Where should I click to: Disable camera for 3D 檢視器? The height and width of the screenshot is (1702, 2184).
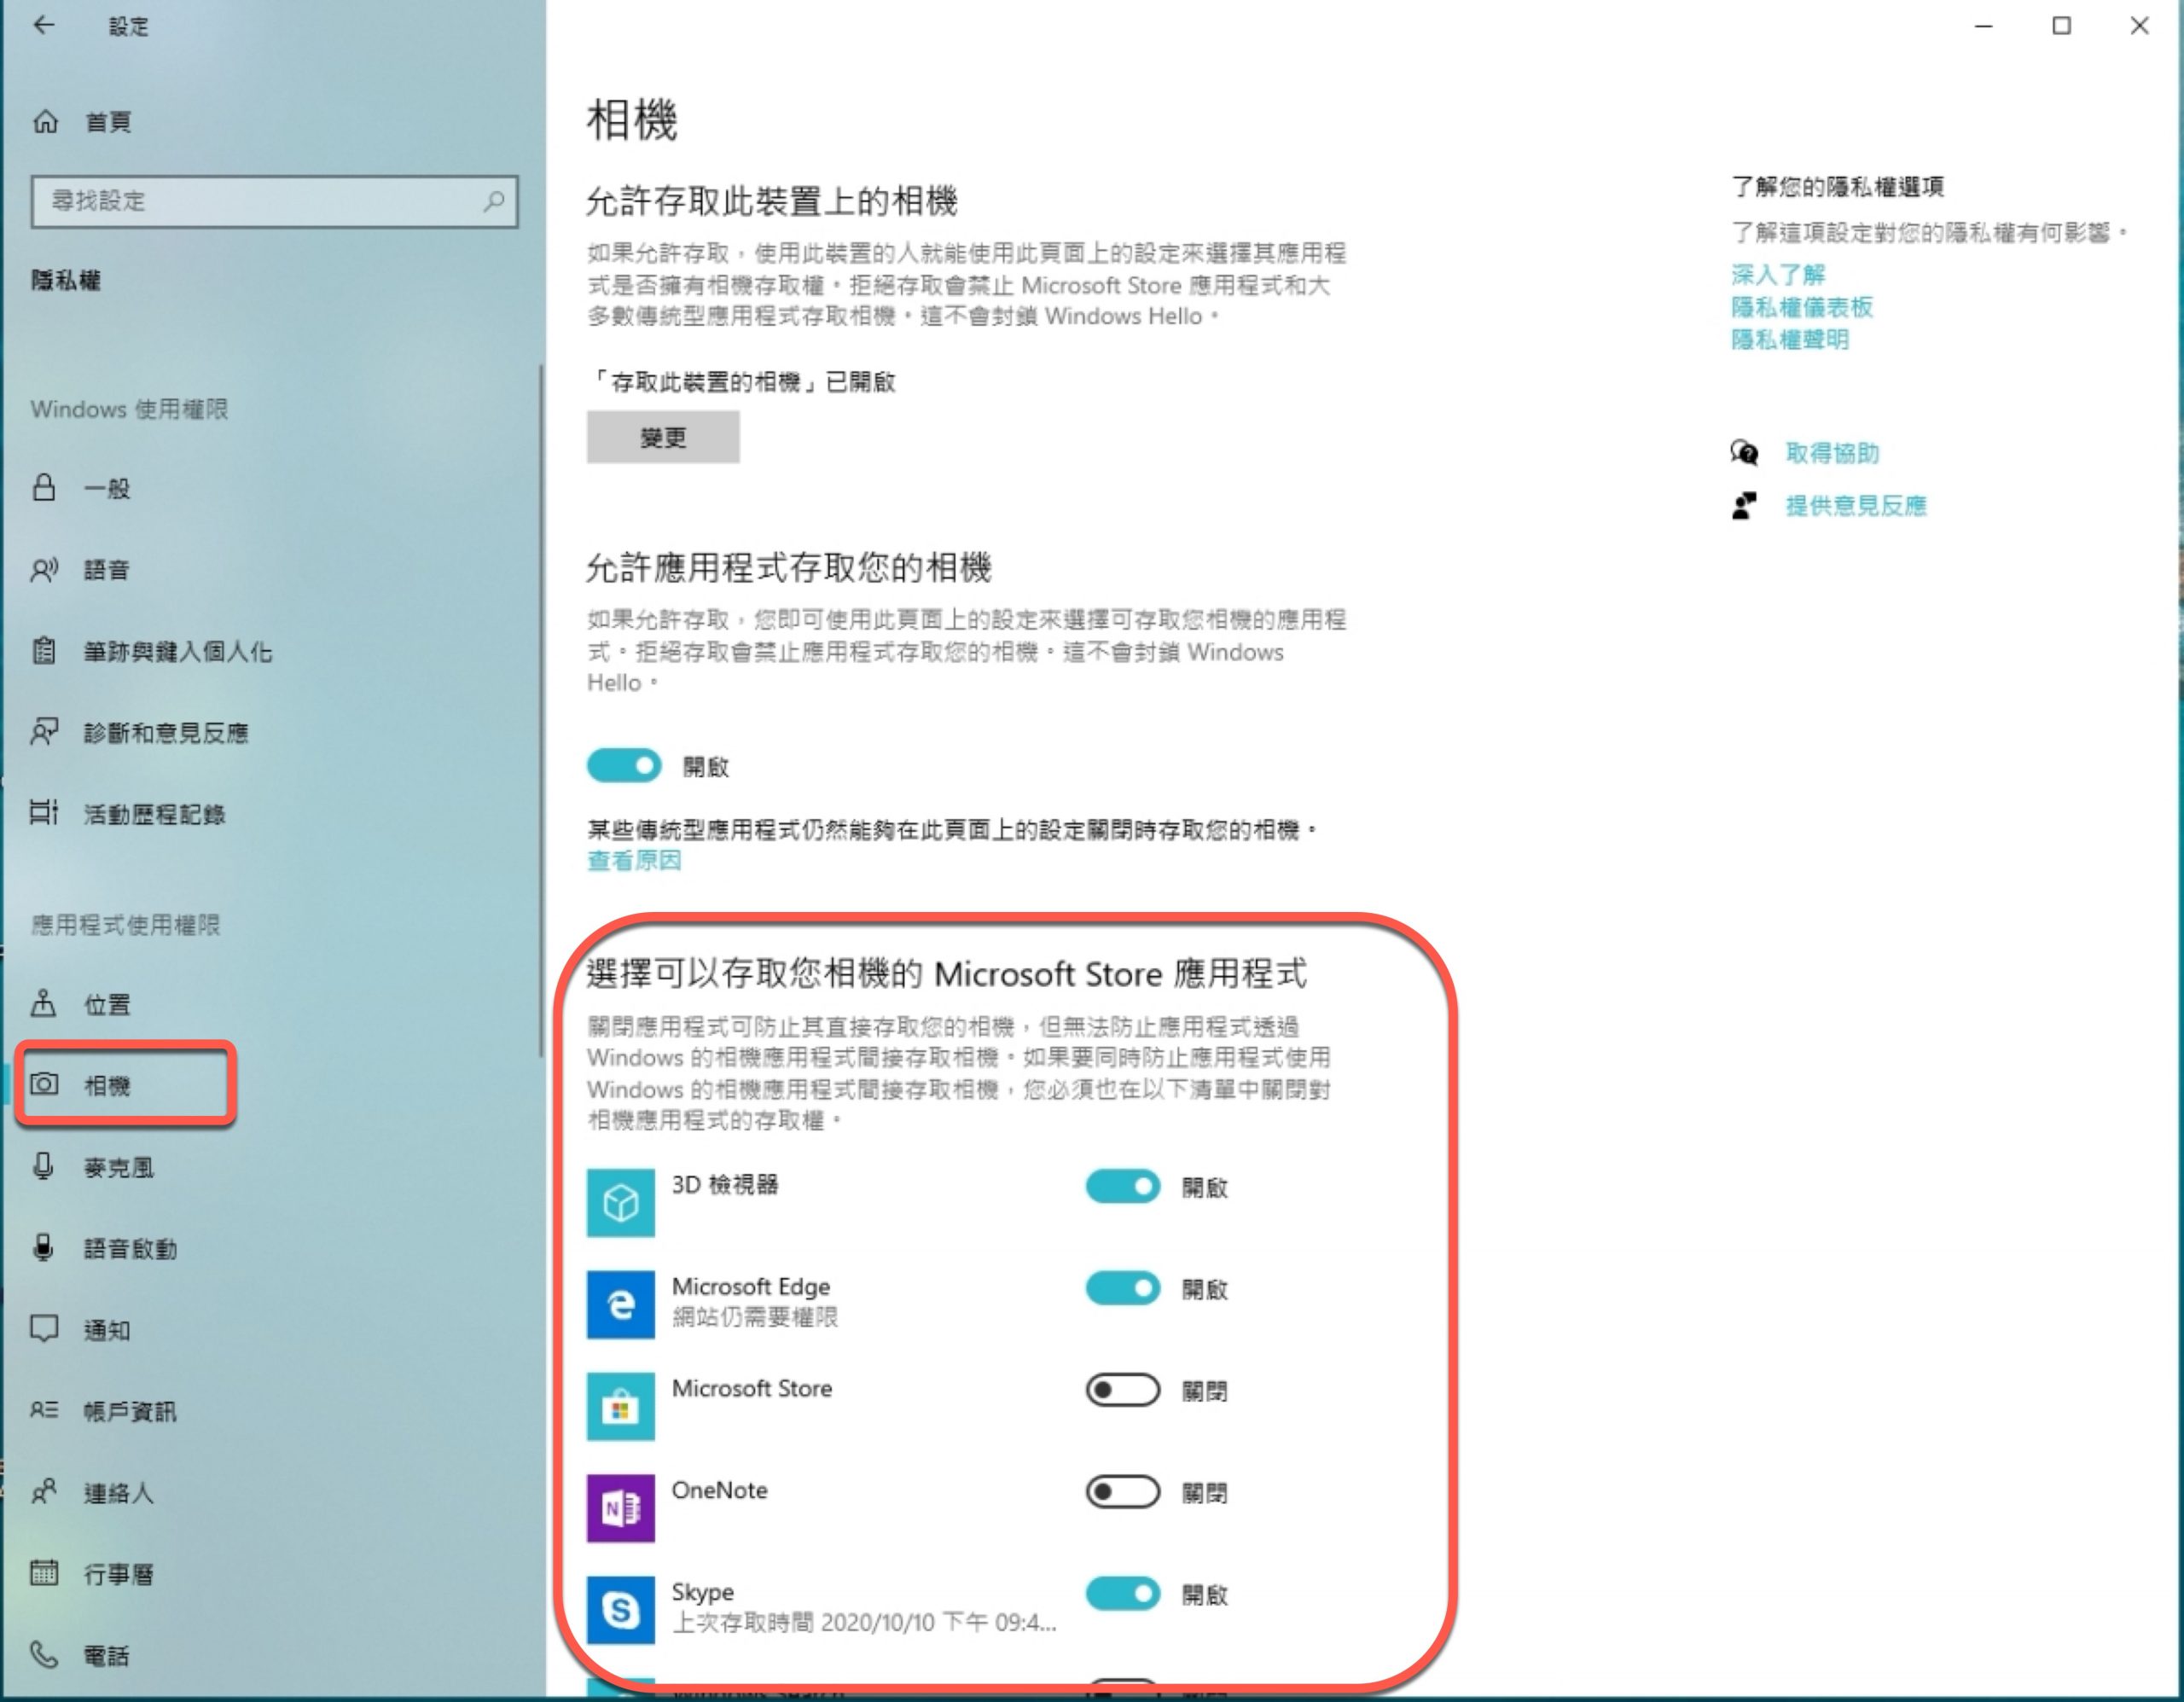tap(1122, 1187)
